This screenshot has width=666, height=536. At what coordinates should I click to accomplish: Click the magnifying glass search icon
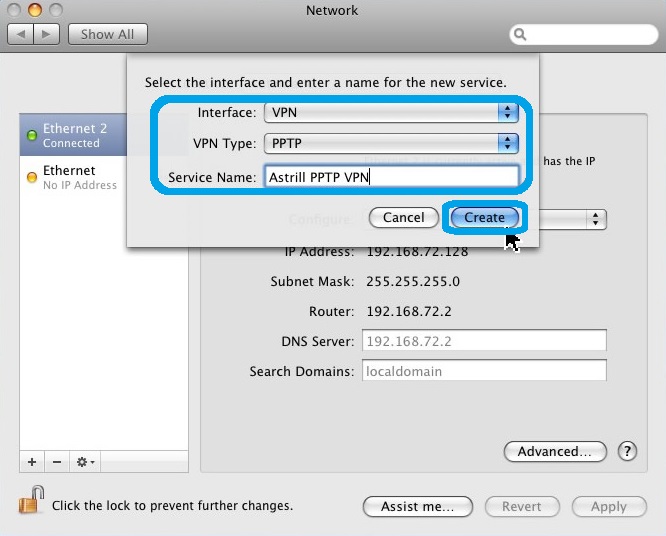coord(520,34)
